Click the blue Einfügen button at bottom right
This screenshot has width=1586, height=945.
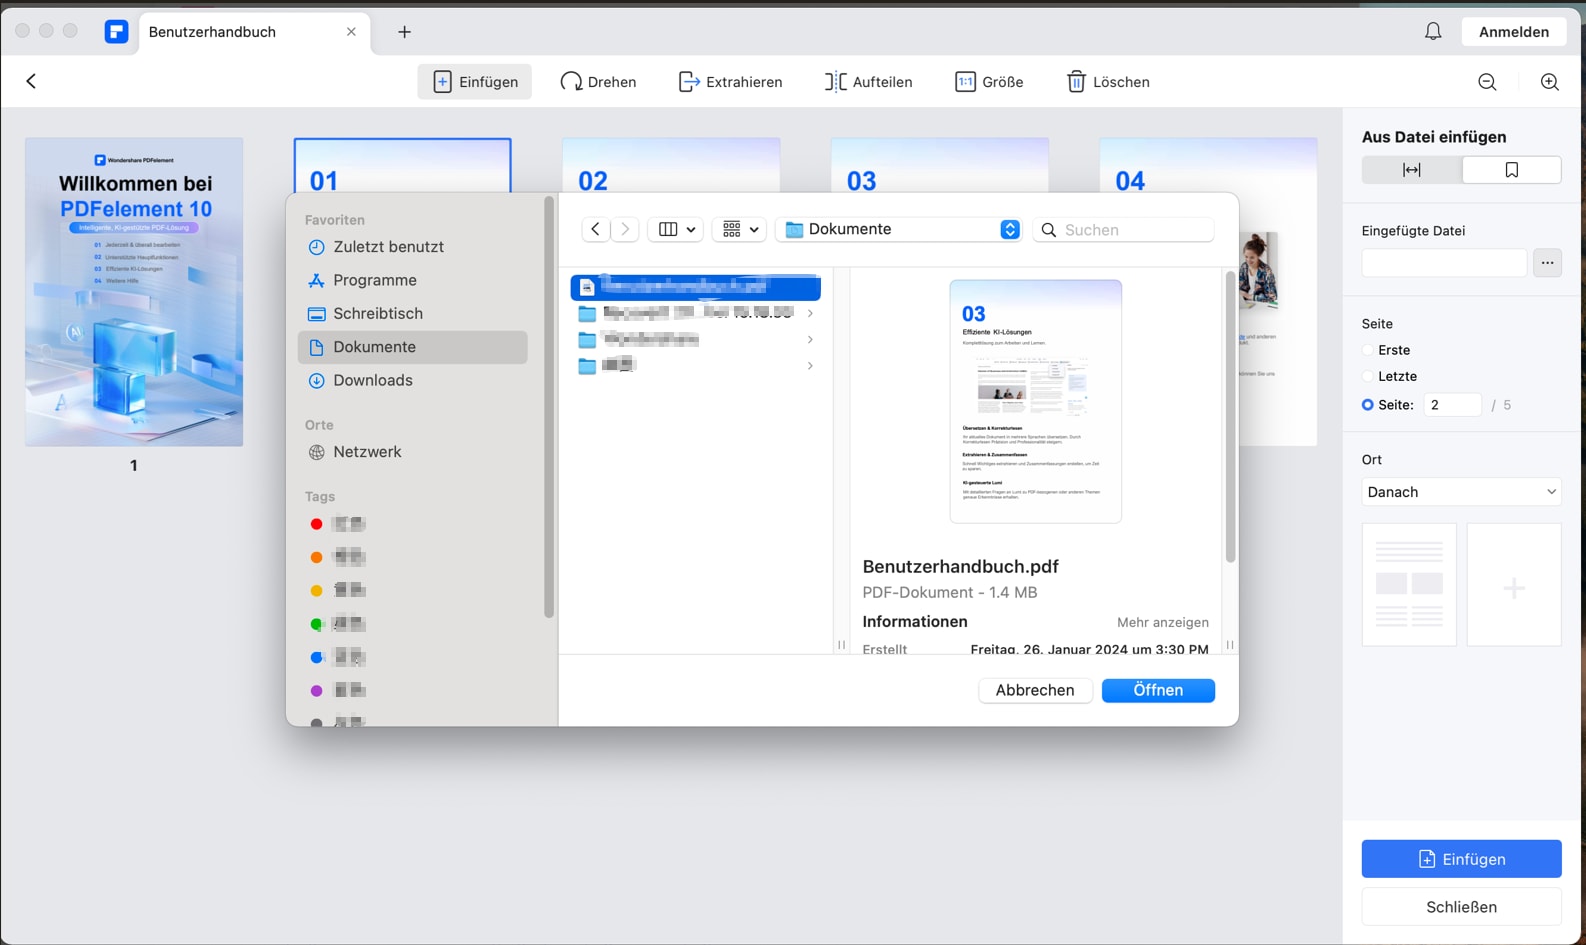1461,859
